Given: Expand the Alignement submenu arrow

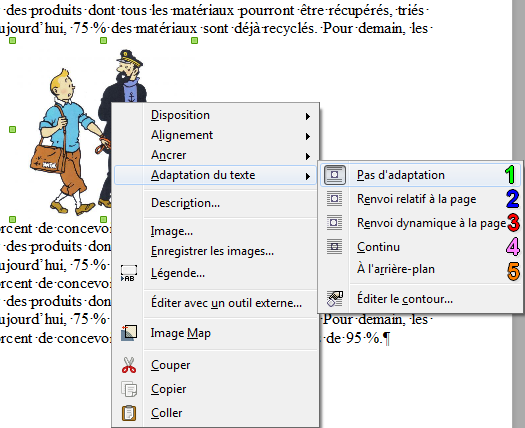Looking at the screenshot, I should tap(308, 136).
